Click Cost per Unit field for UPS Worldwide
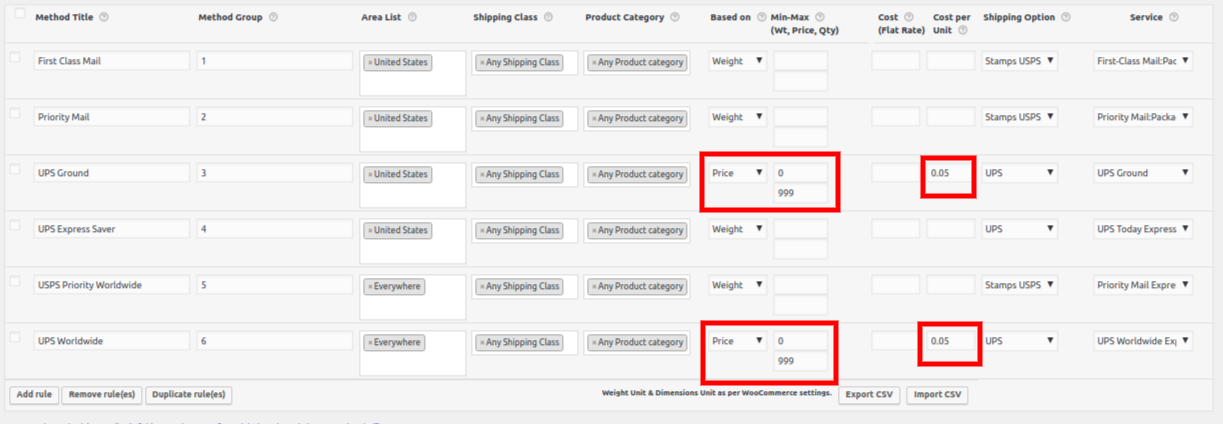This screenshot has height=424, width=1223. click(x=950, y=341)
